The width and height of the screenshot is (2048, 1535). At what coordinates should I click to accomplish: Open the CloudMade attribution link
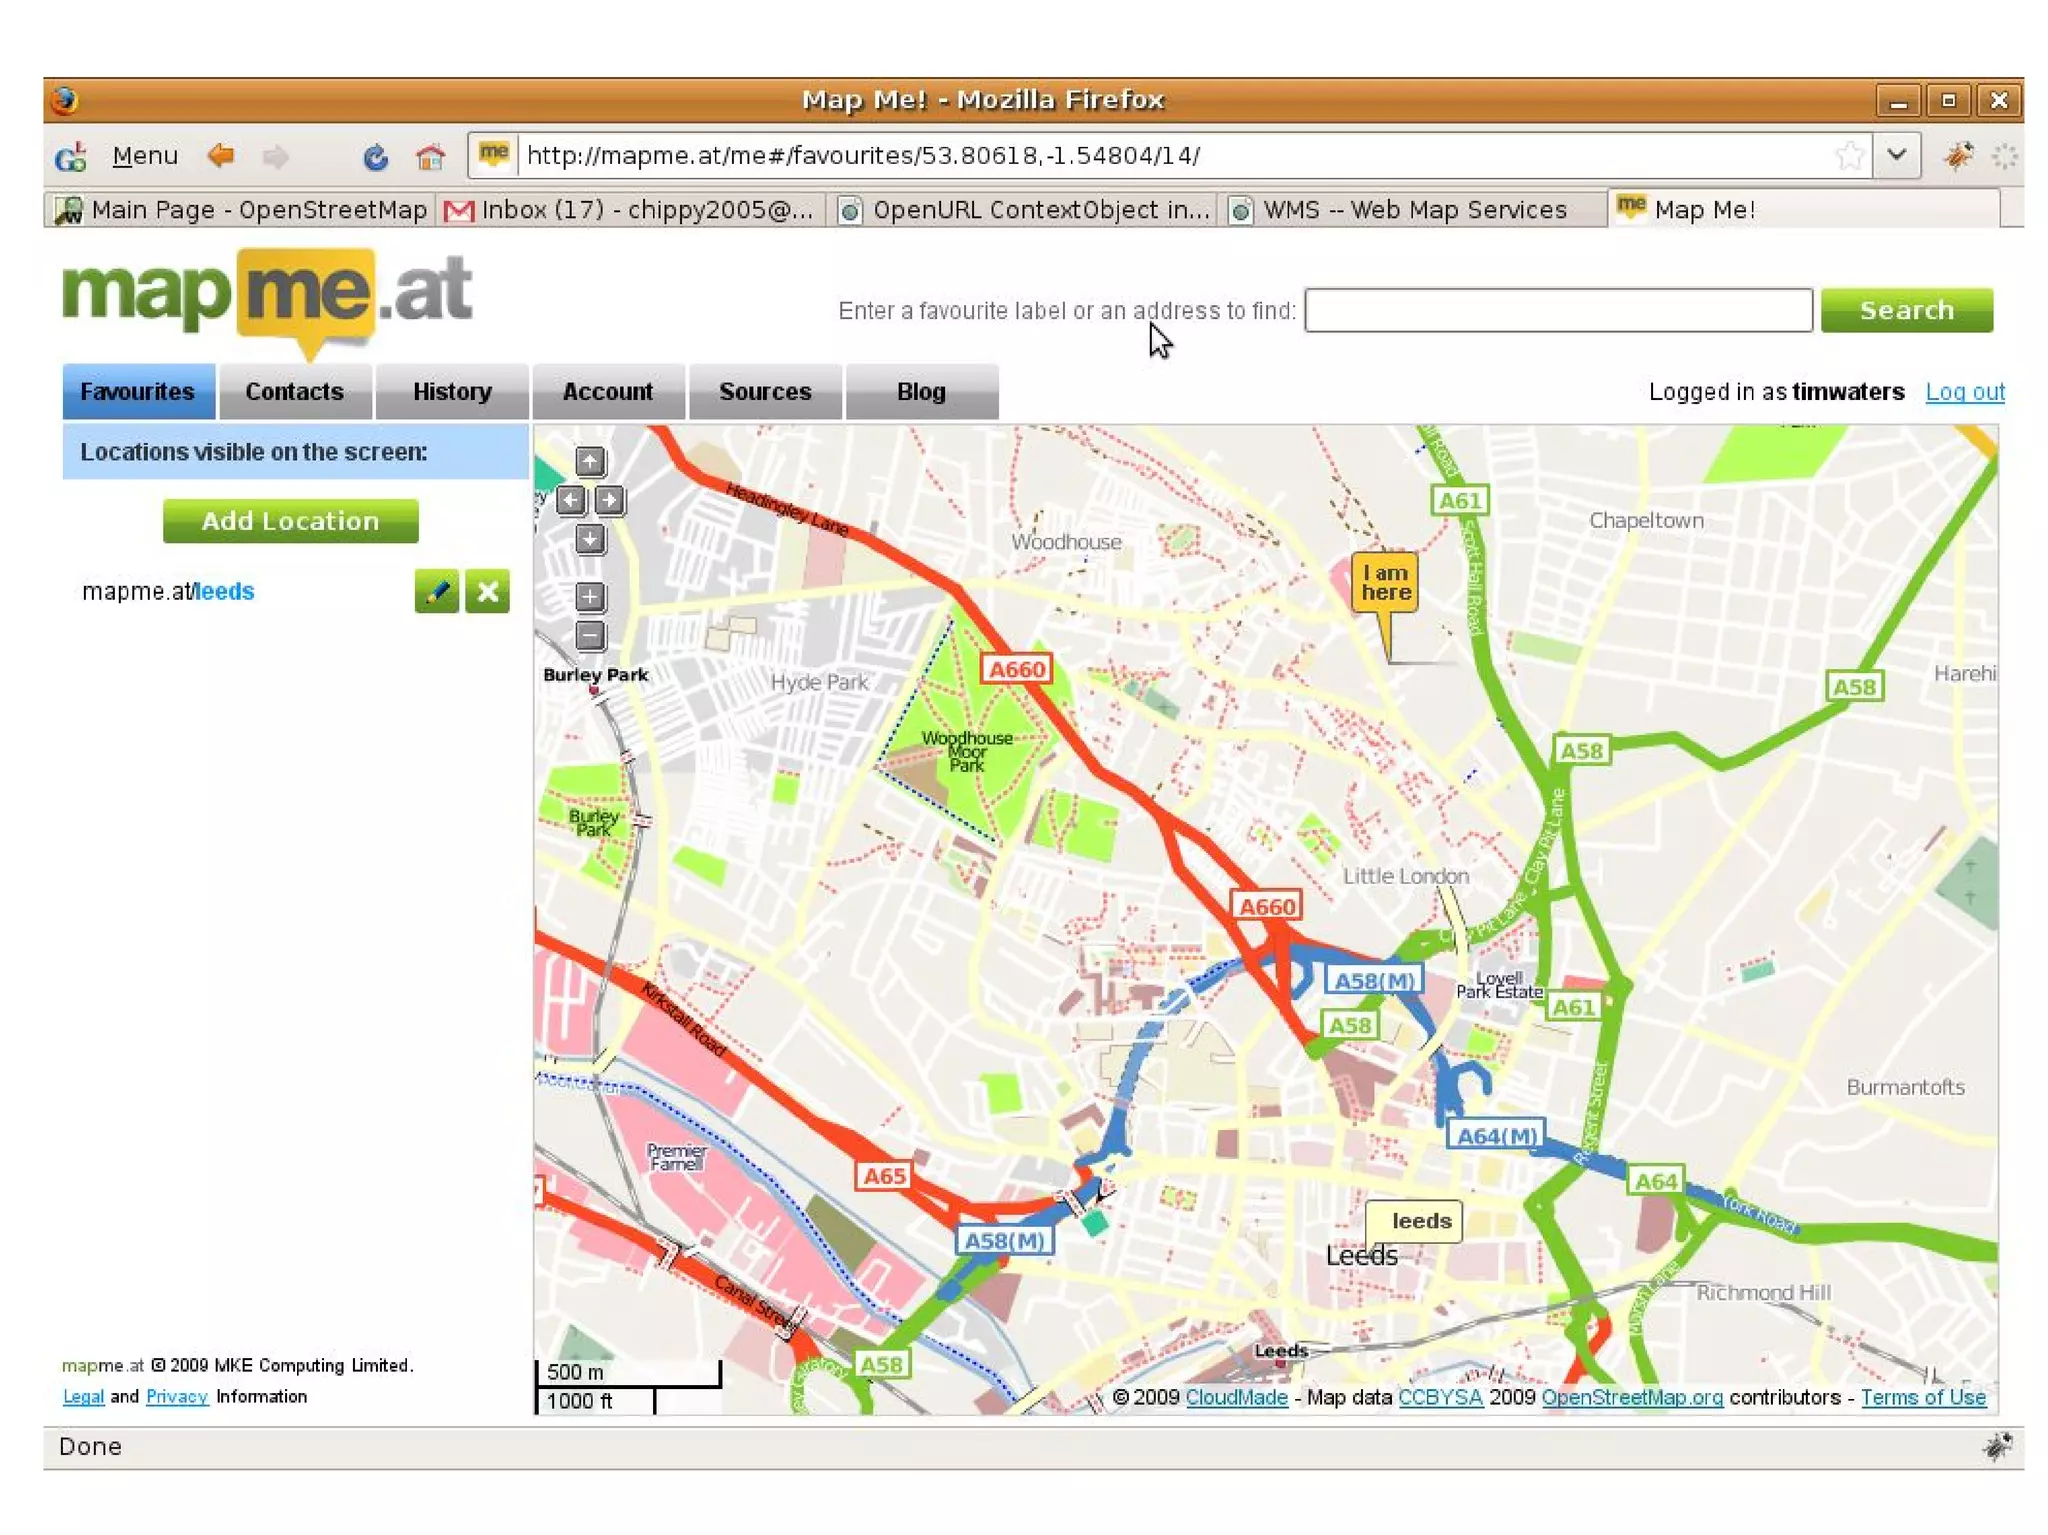(1236, 1398)
